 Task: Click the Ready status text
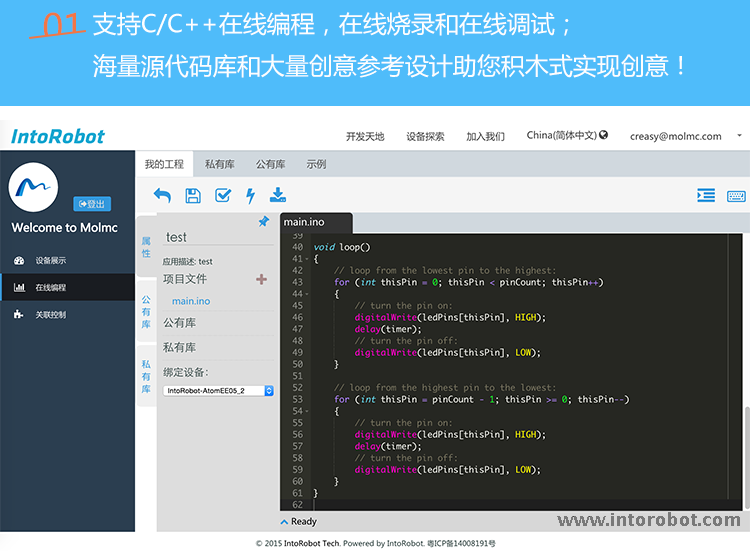tap(304, 522)
